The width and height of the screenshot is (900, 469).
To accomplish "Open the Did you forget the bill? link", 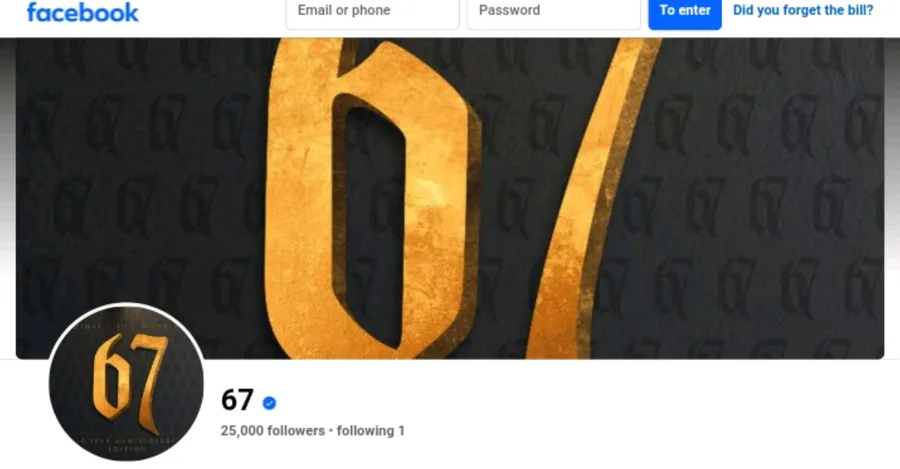I will coord(803,10).
